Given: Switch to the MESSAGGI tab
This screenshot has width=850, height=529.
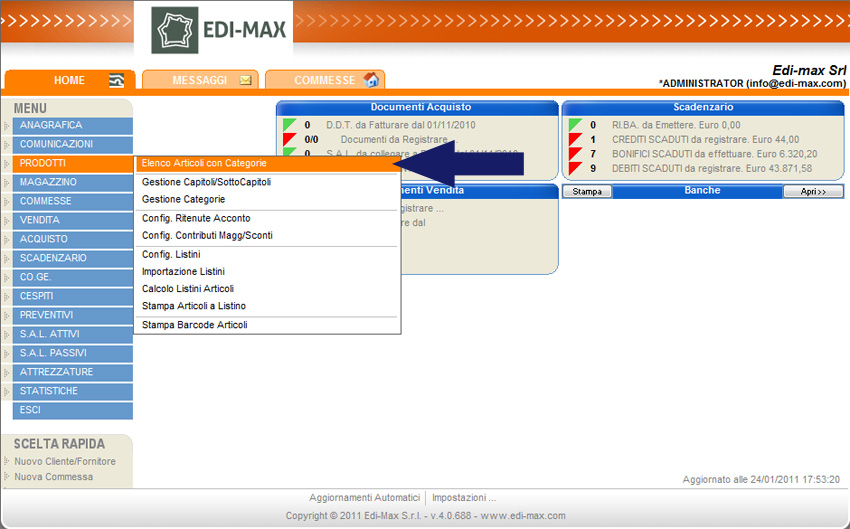Looking at the screenshot, I should (x=199, y=81).
